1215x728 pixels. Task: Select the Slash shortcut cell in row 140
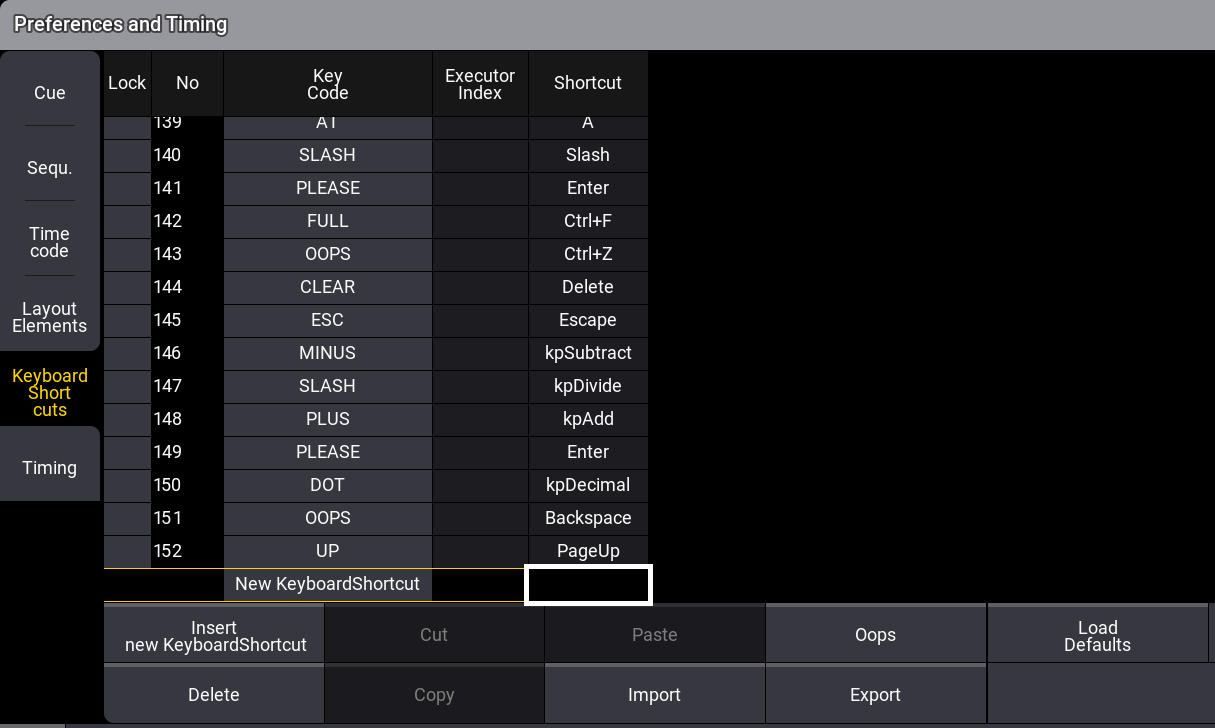click(x=588, y=155)
